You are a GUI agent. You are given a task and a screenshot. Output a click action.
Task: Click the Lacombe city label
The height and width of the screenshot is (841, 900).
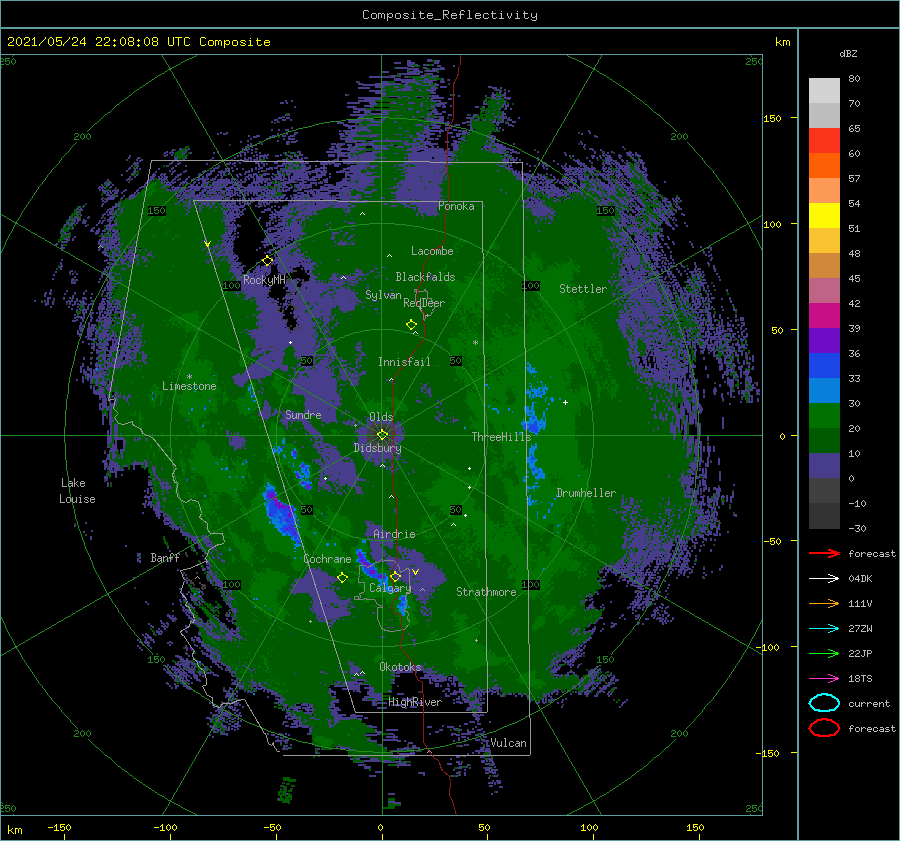click(x=432, y=251)
